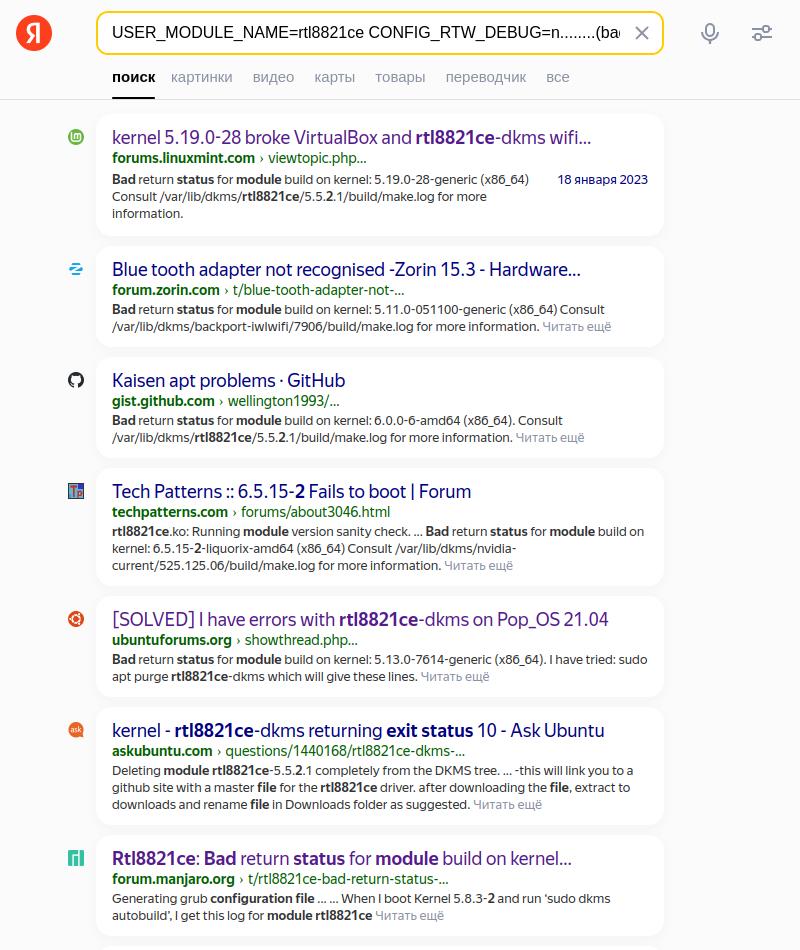The image size is (800, 950).
Task: Switch to the картинки tab
Action: point(202,77)
